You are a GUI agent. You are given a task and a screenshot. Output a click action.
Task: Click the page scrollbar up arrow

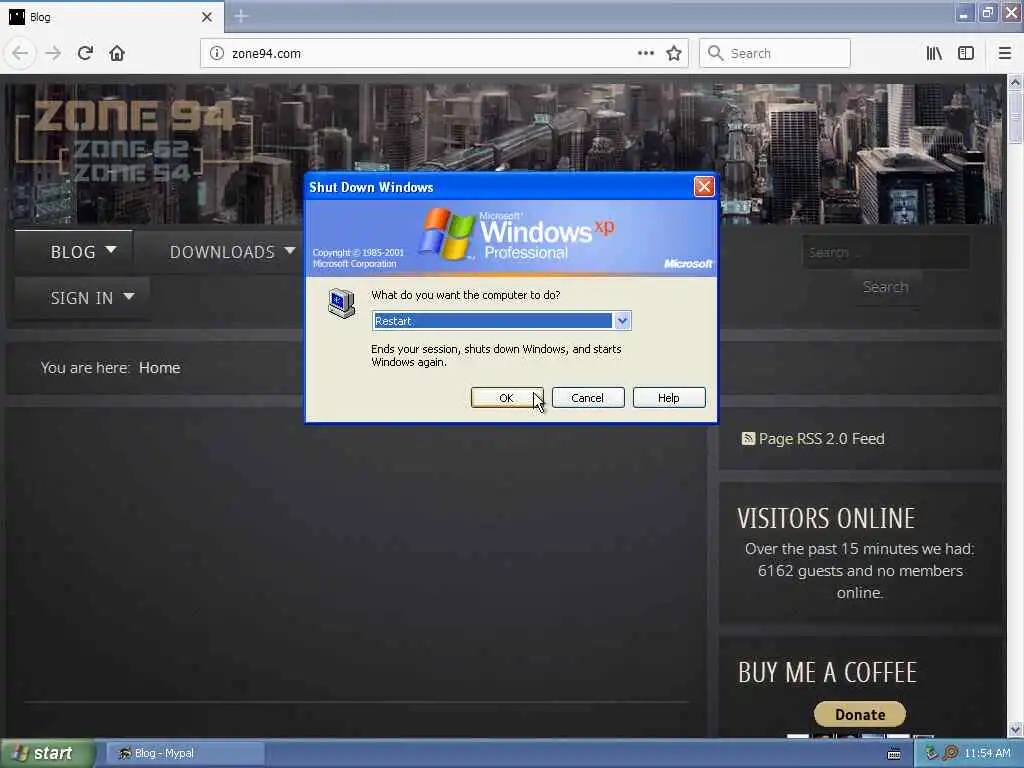tap(1015, 82)
